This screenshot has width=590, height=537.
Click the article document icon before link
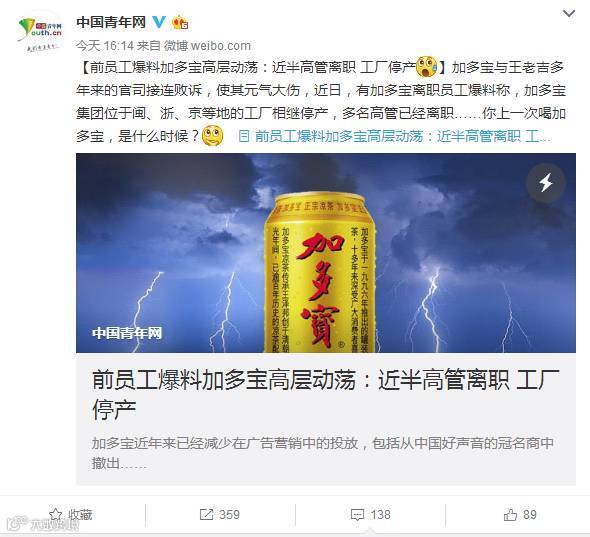[244, 136]
